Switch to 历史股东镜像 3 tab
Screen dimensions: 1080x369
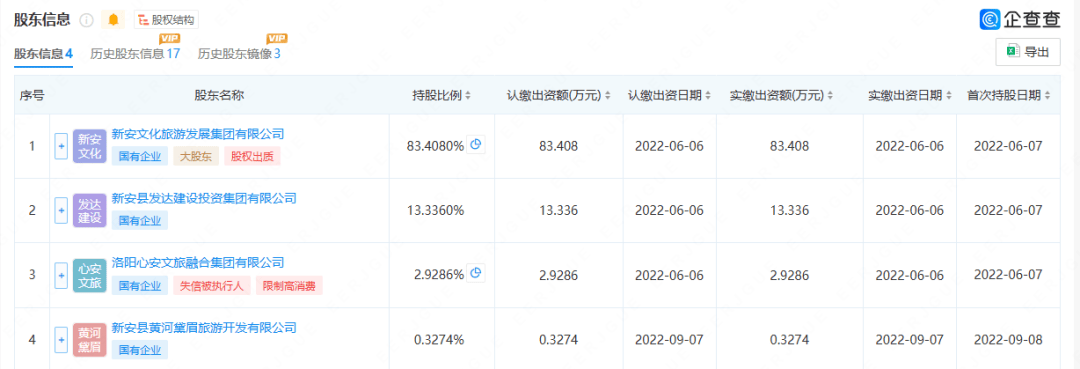[239, 54]
